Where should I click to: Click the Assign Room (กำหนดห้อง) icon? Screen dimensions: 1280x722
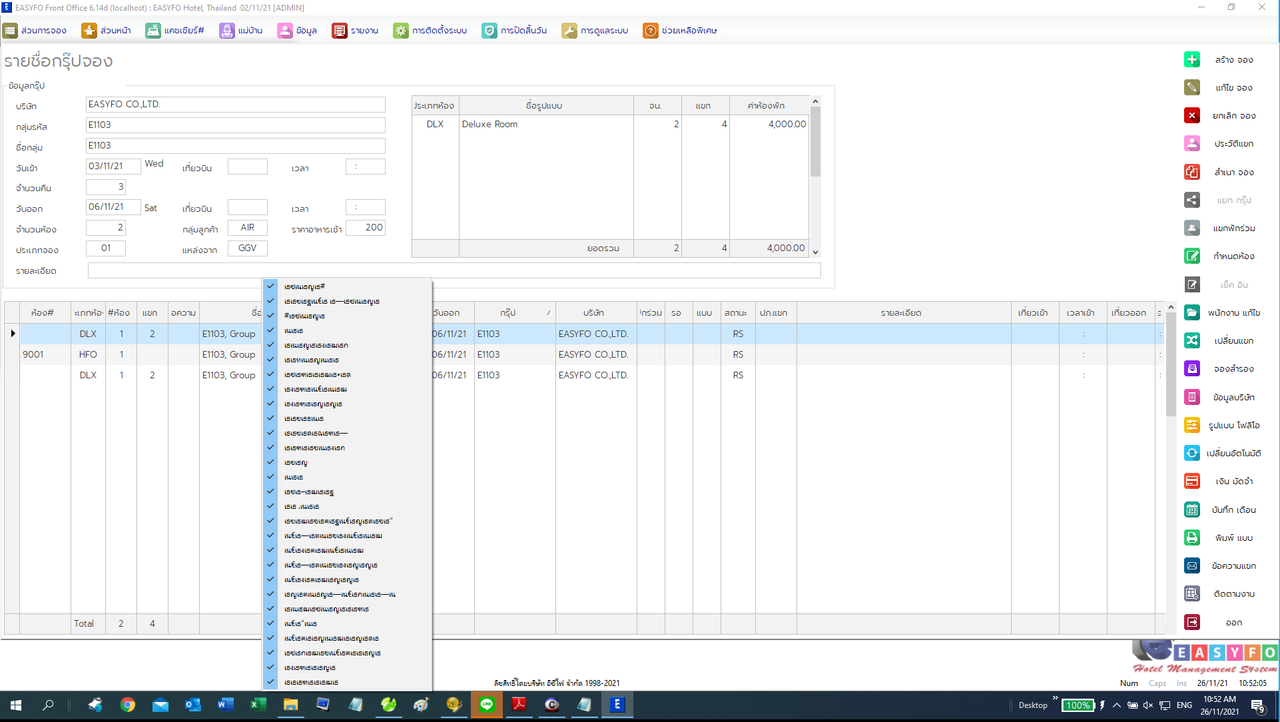click(1192, 256)
